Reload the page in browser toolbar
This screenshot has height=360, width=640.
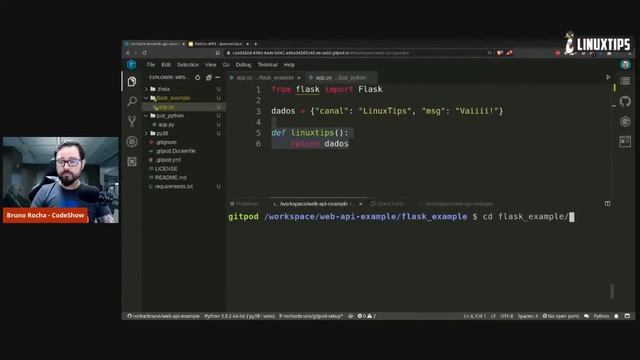pos(144,53)
